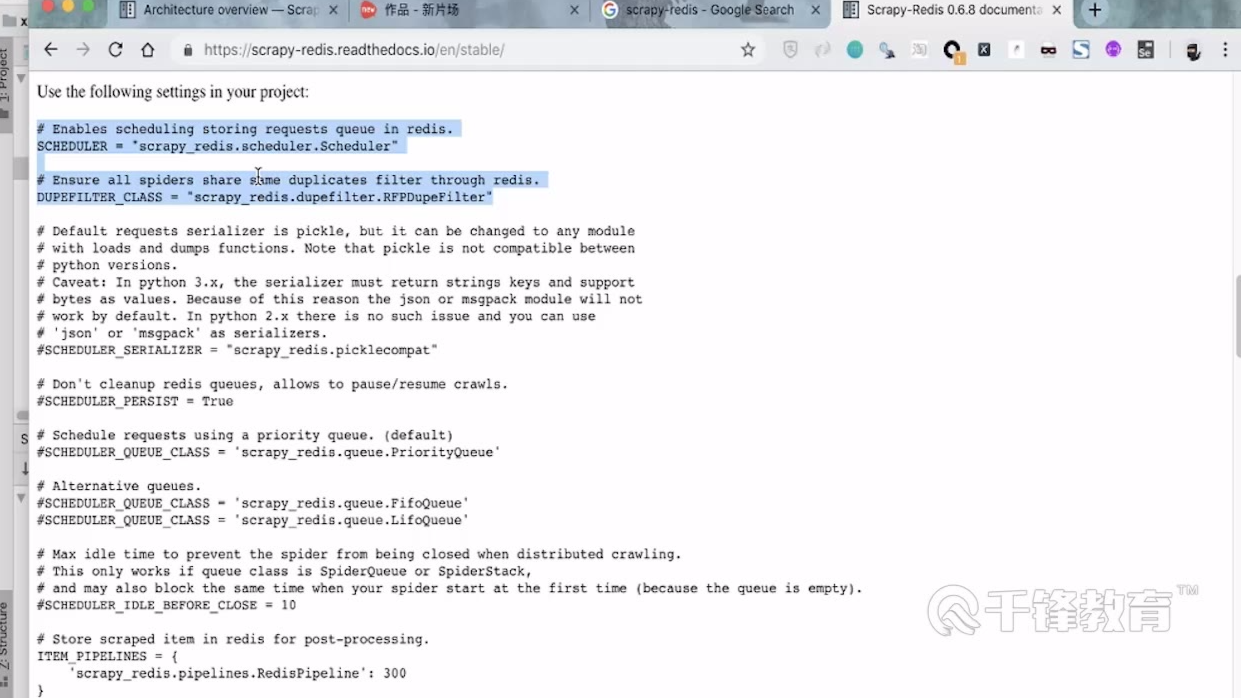Click the blue S extension icon
Screen dimensions: 1241x698
(1081, 50)
